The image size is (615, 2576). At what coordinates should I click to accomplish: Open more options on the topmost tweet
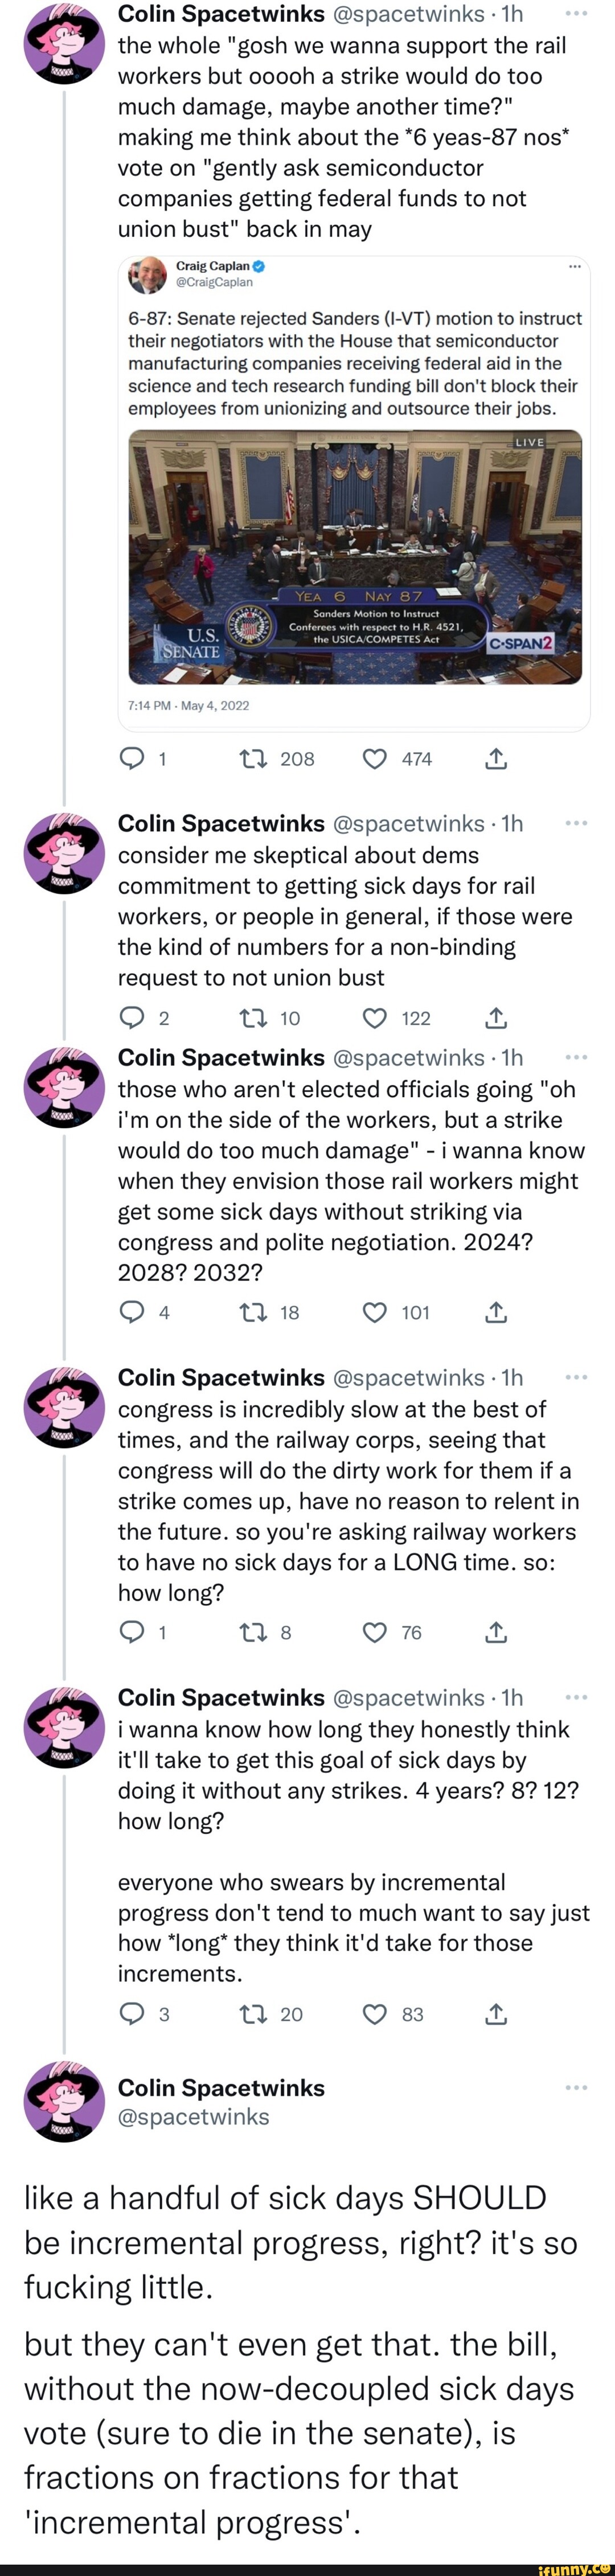pos(576,14)
